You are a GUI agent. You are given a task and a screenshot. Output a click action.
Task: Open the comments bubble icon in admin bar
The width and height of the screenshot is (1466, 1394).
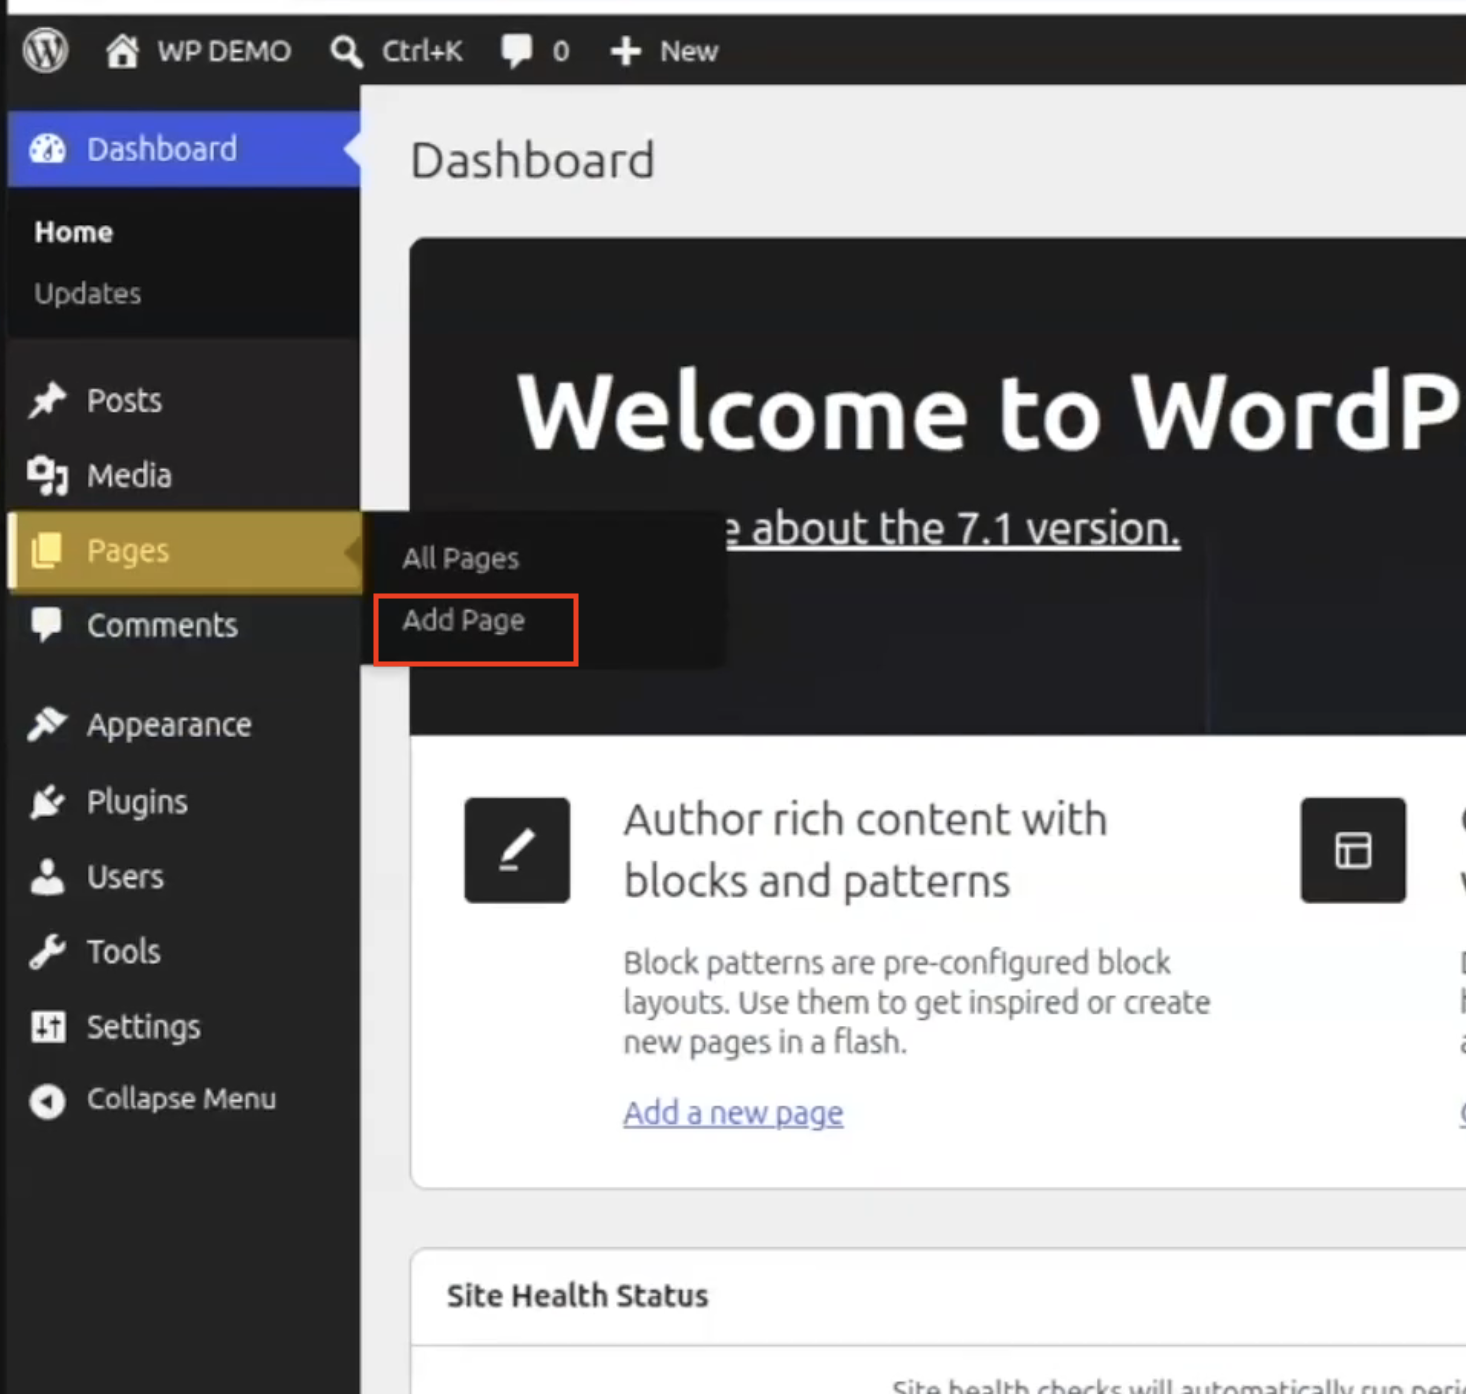click(517, 50)
